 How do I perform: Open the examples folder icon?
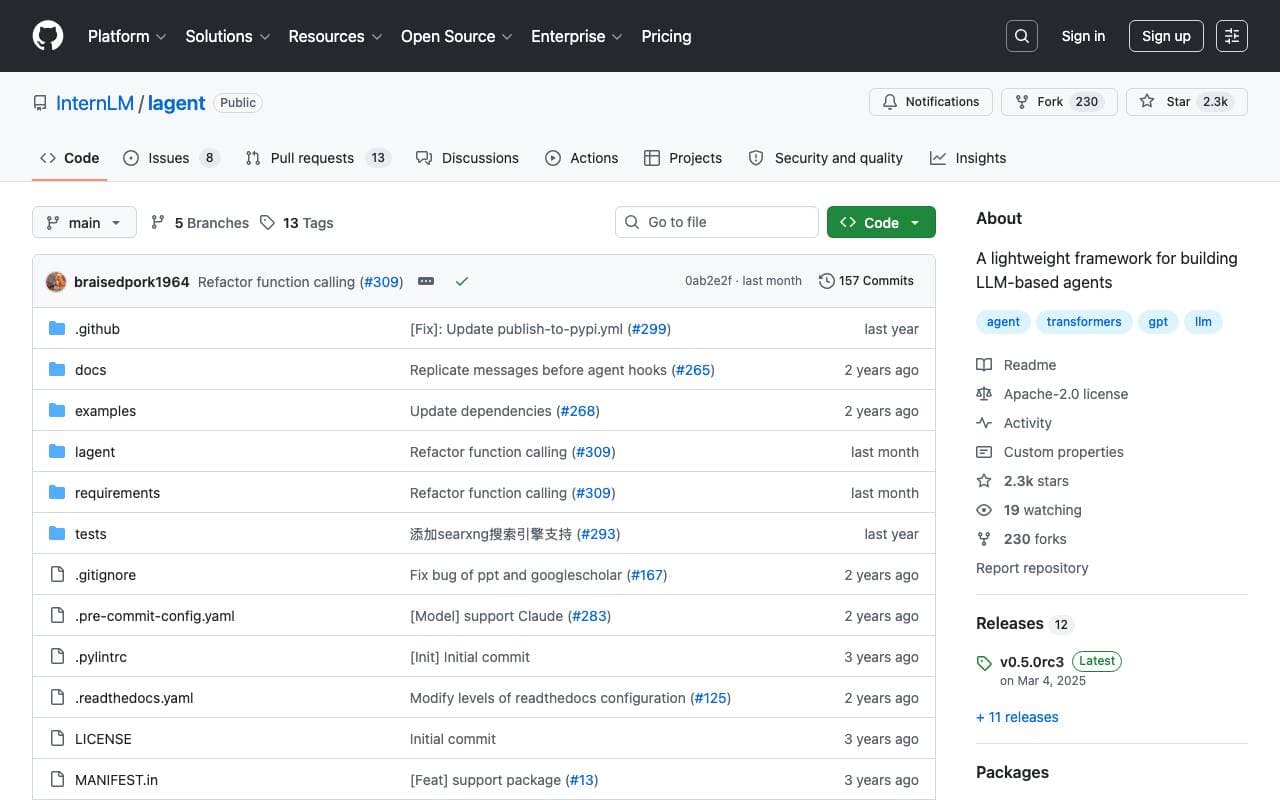point(57,411)
